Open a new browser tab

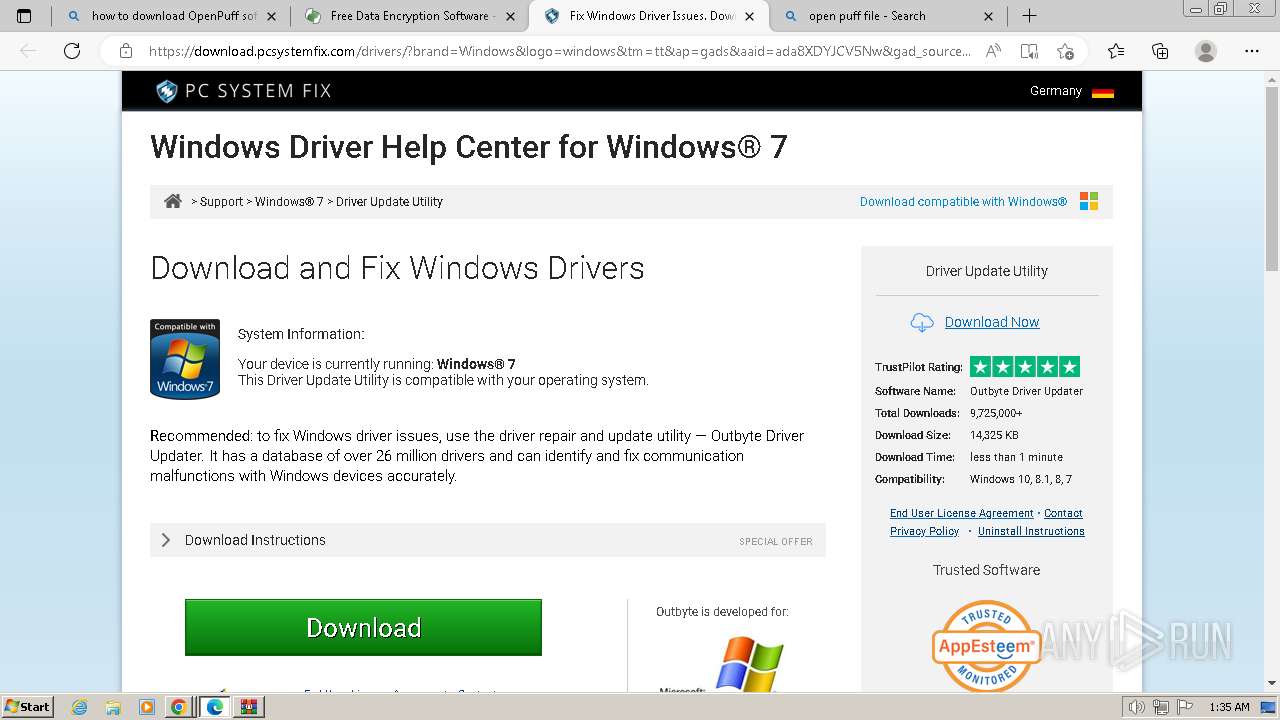[x=1029, y=16]
